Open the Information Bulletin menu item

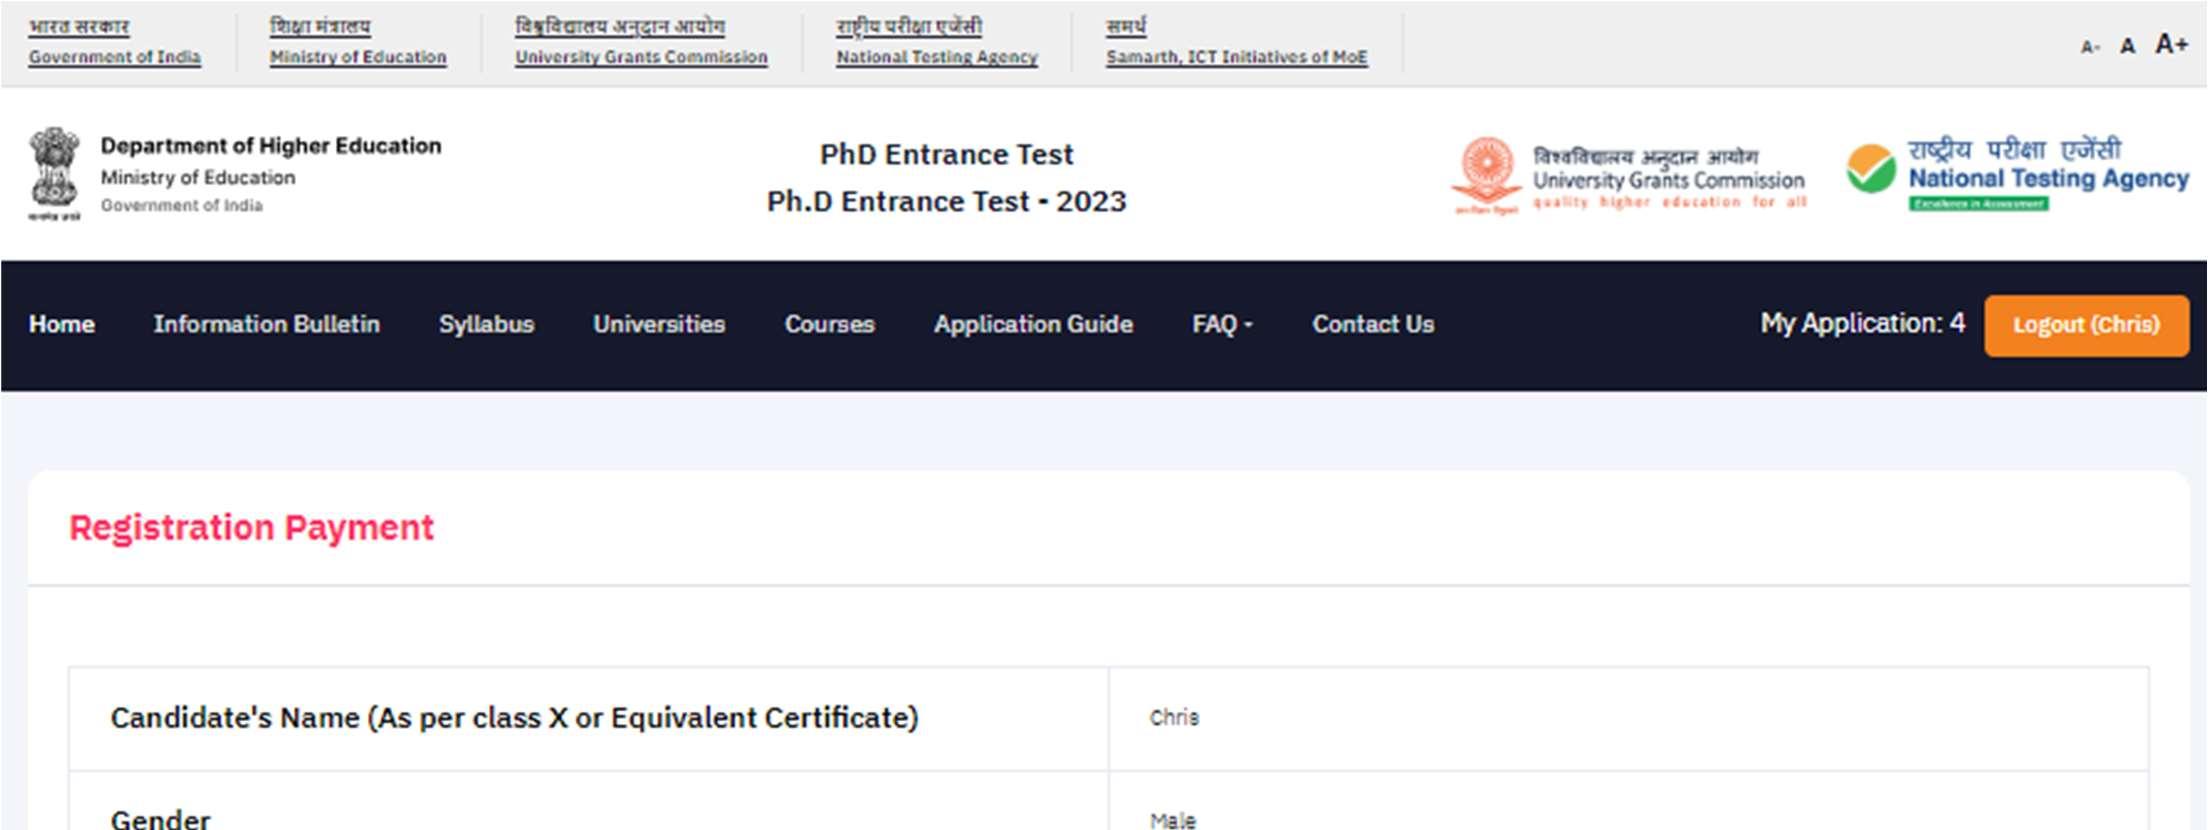[x=266, y=324]
